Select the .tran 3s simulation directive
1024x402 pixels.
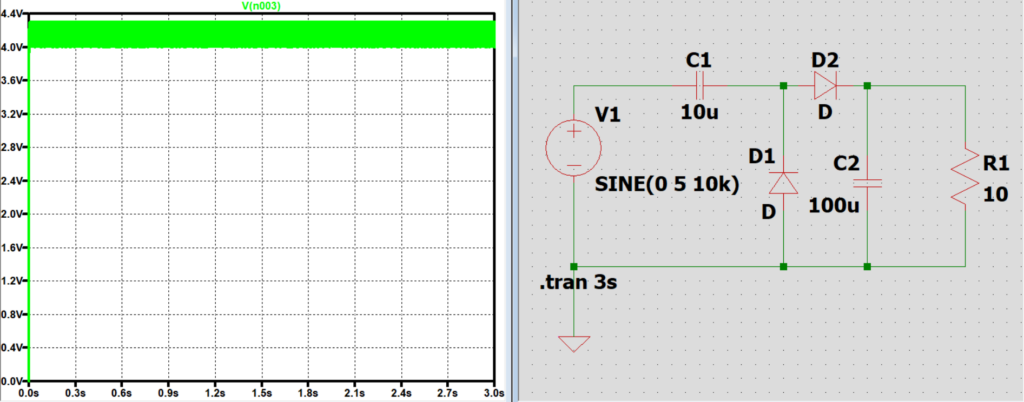(x=578, y=283)
